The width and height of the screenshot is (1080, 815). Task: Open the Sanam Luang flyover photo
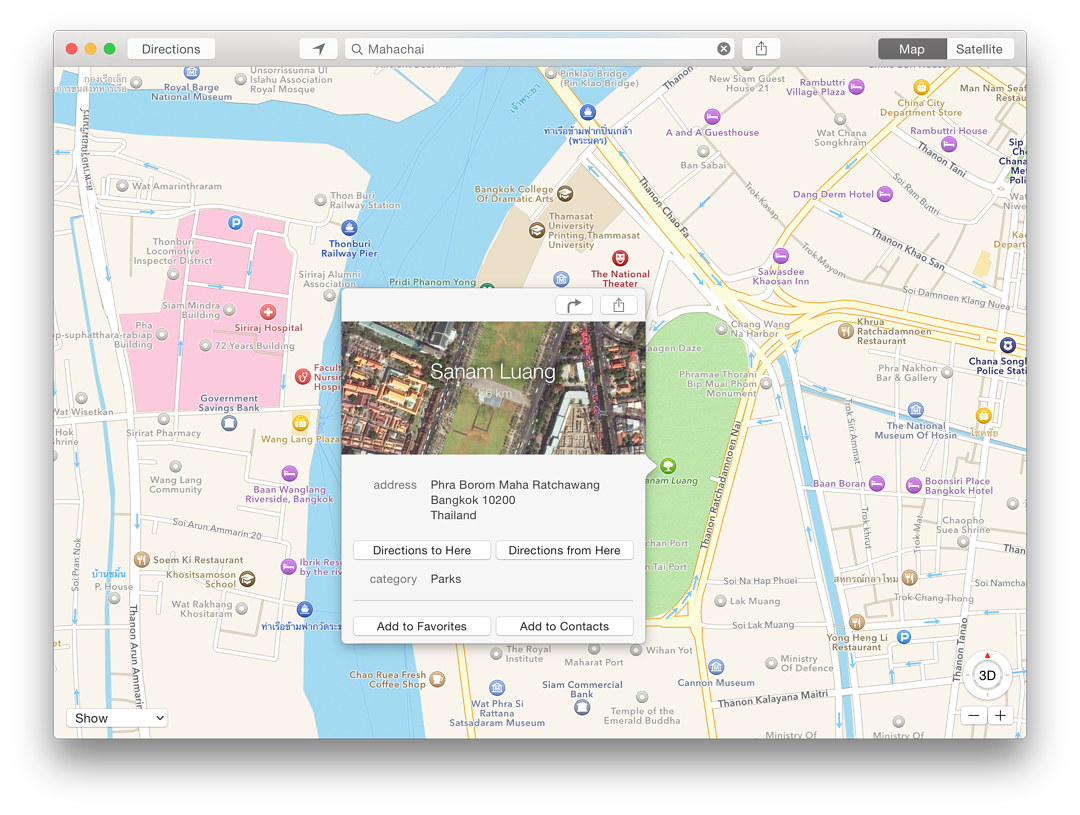(493, 388)
